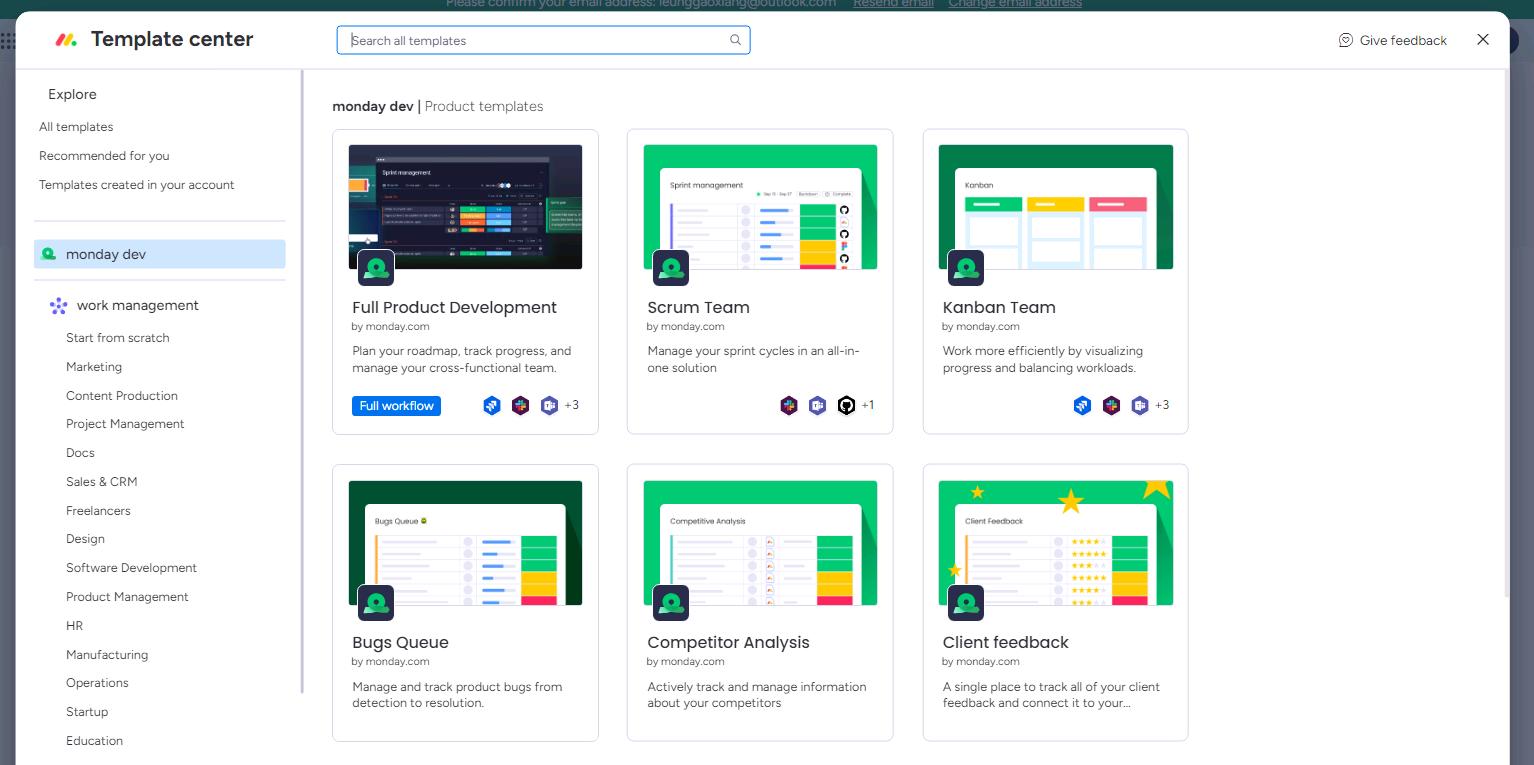Click the Teams icon on Kanban Team card
Image resolution: width=1534 pixels, height=765 pixels.
pyautogui.click(x=1140, y=405)
